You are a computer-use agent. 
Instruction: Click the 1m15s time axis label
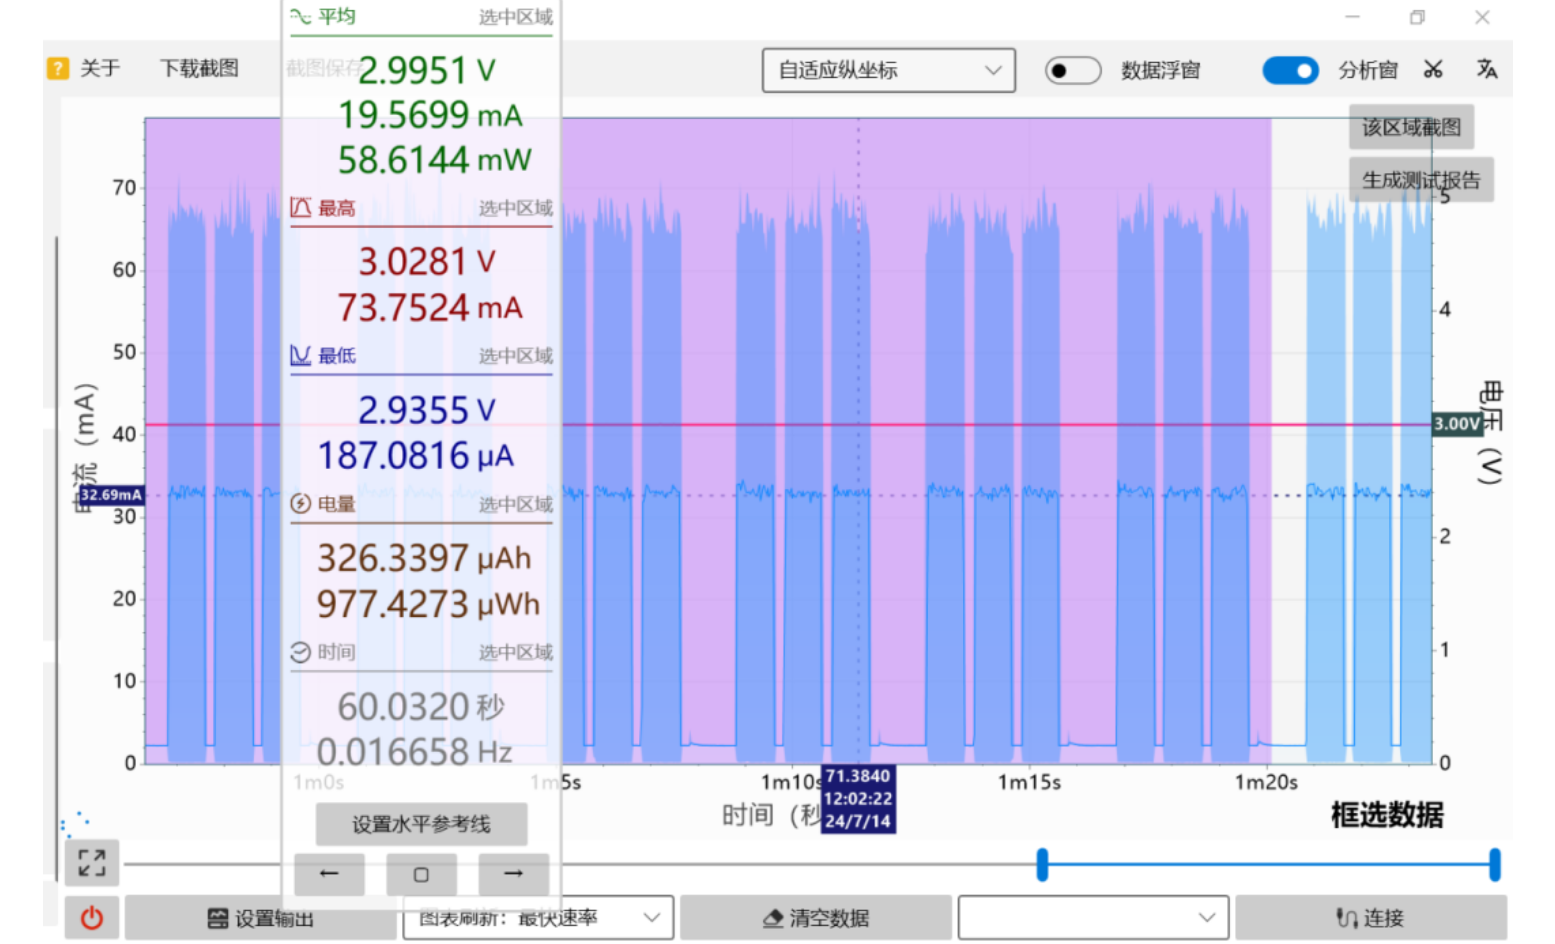click(1029, 782)
